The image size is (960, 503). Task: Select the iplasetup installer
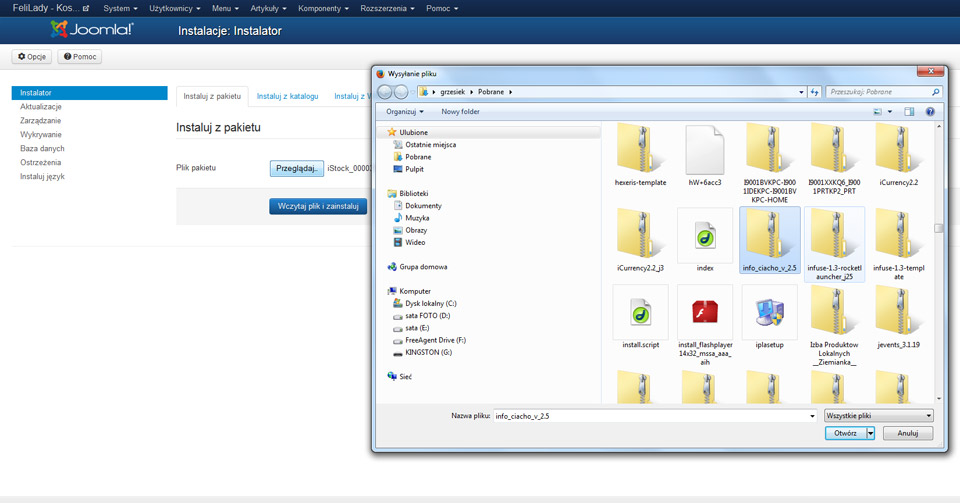(770, 317)
